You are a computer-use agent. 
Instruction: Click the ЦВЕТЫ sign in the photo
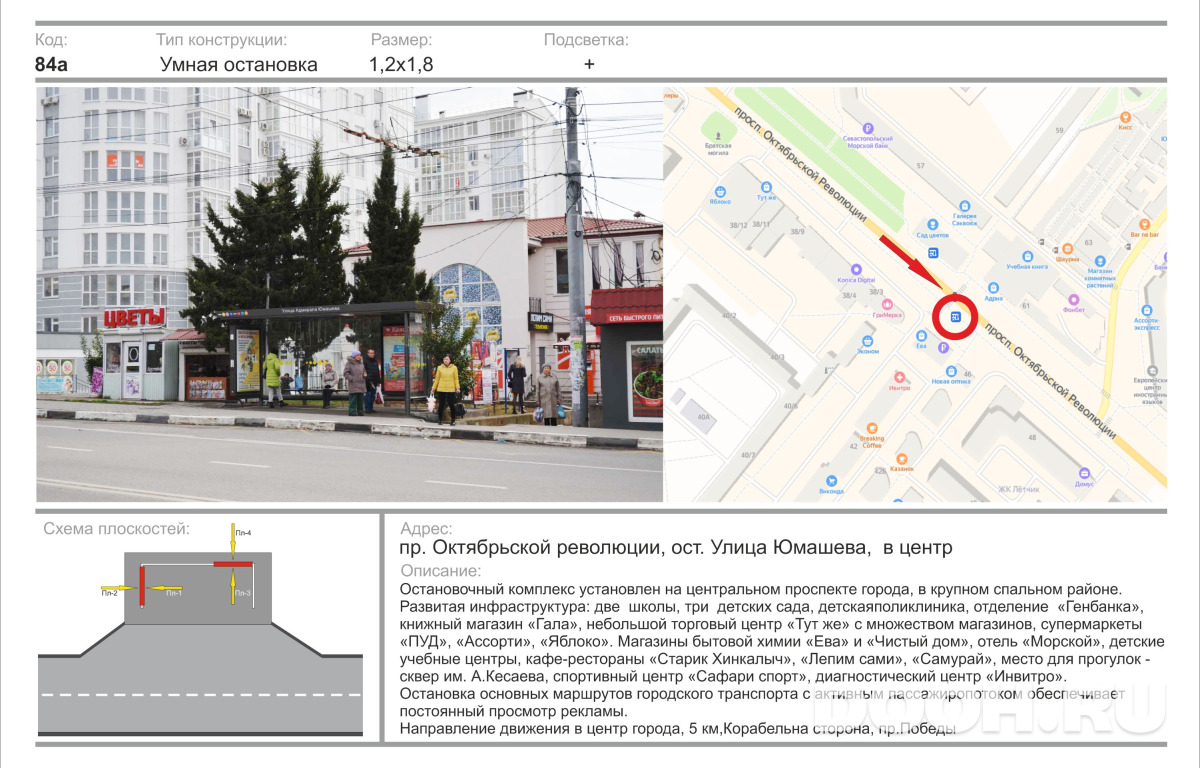pos(133,319)
